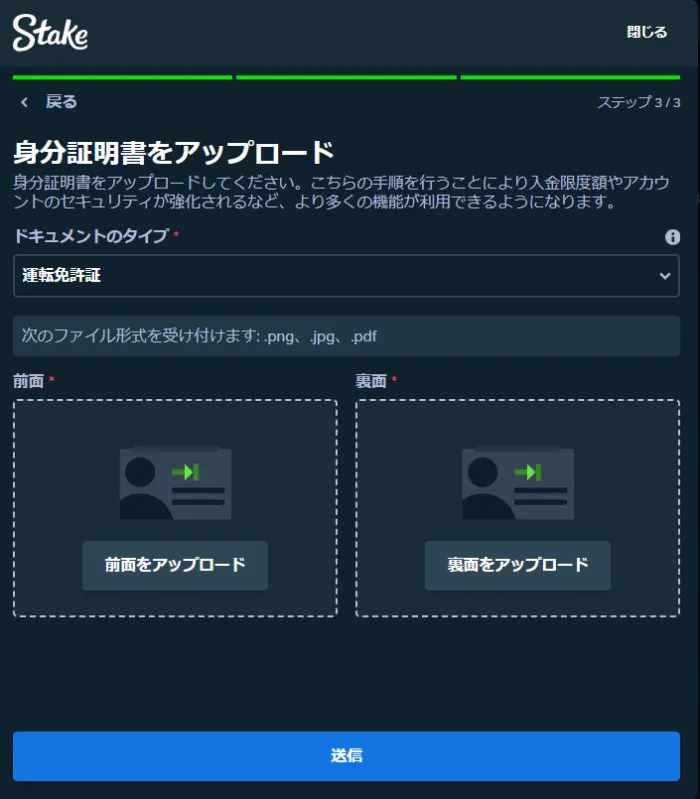Image resolution: width=700 pixels, height=799 pixels.
Task: Expand the dropdown chevron arrow
Action: coord(664,276)
